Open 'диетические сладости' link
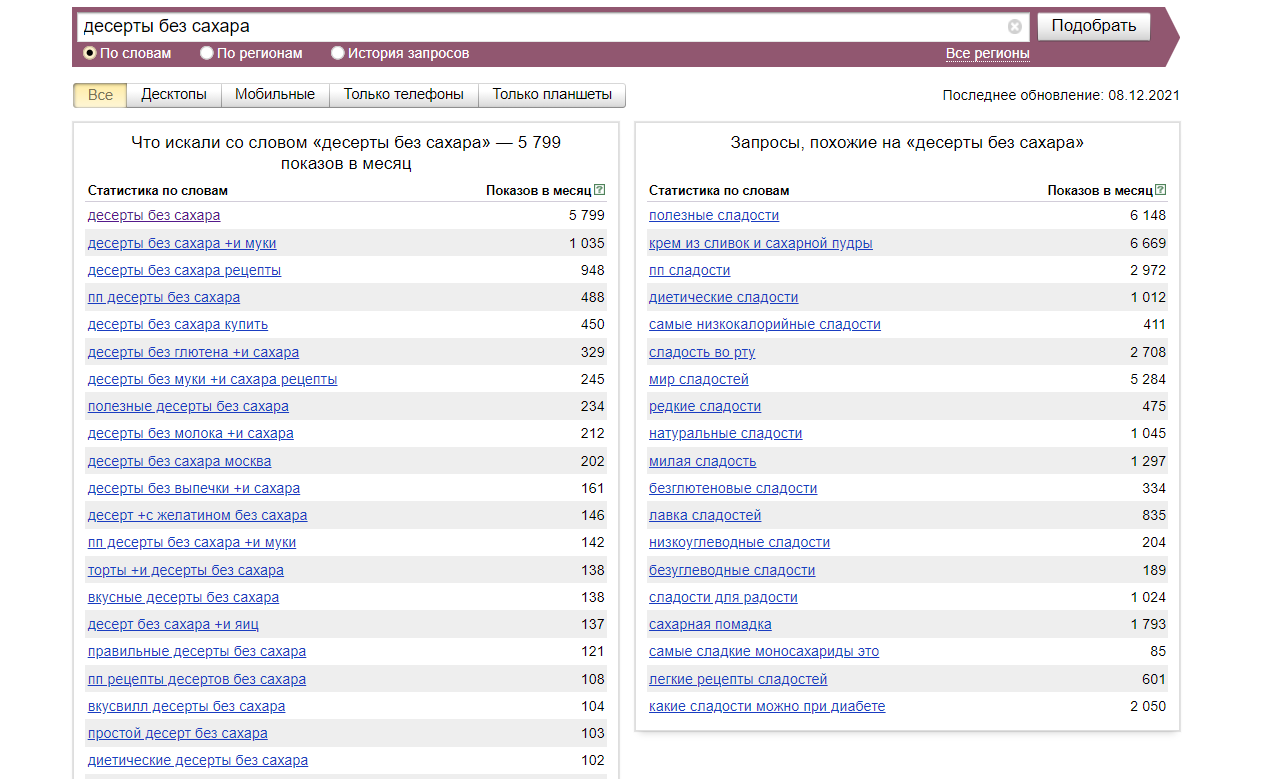Screen dimensions: 1268x779 [x=723, y=297]
